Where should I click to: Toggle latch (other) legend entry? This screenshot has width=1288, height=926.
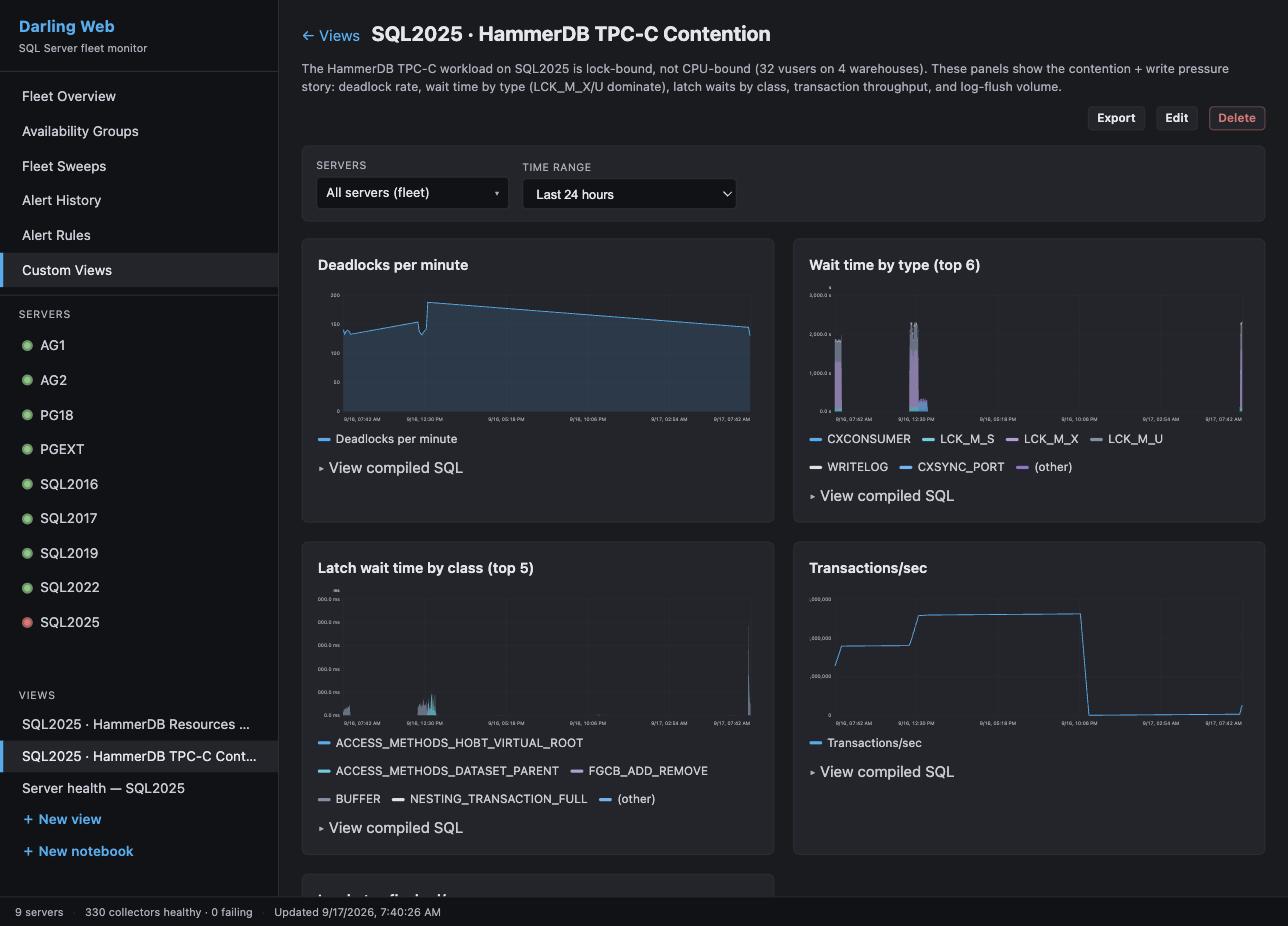coord(627,799)
